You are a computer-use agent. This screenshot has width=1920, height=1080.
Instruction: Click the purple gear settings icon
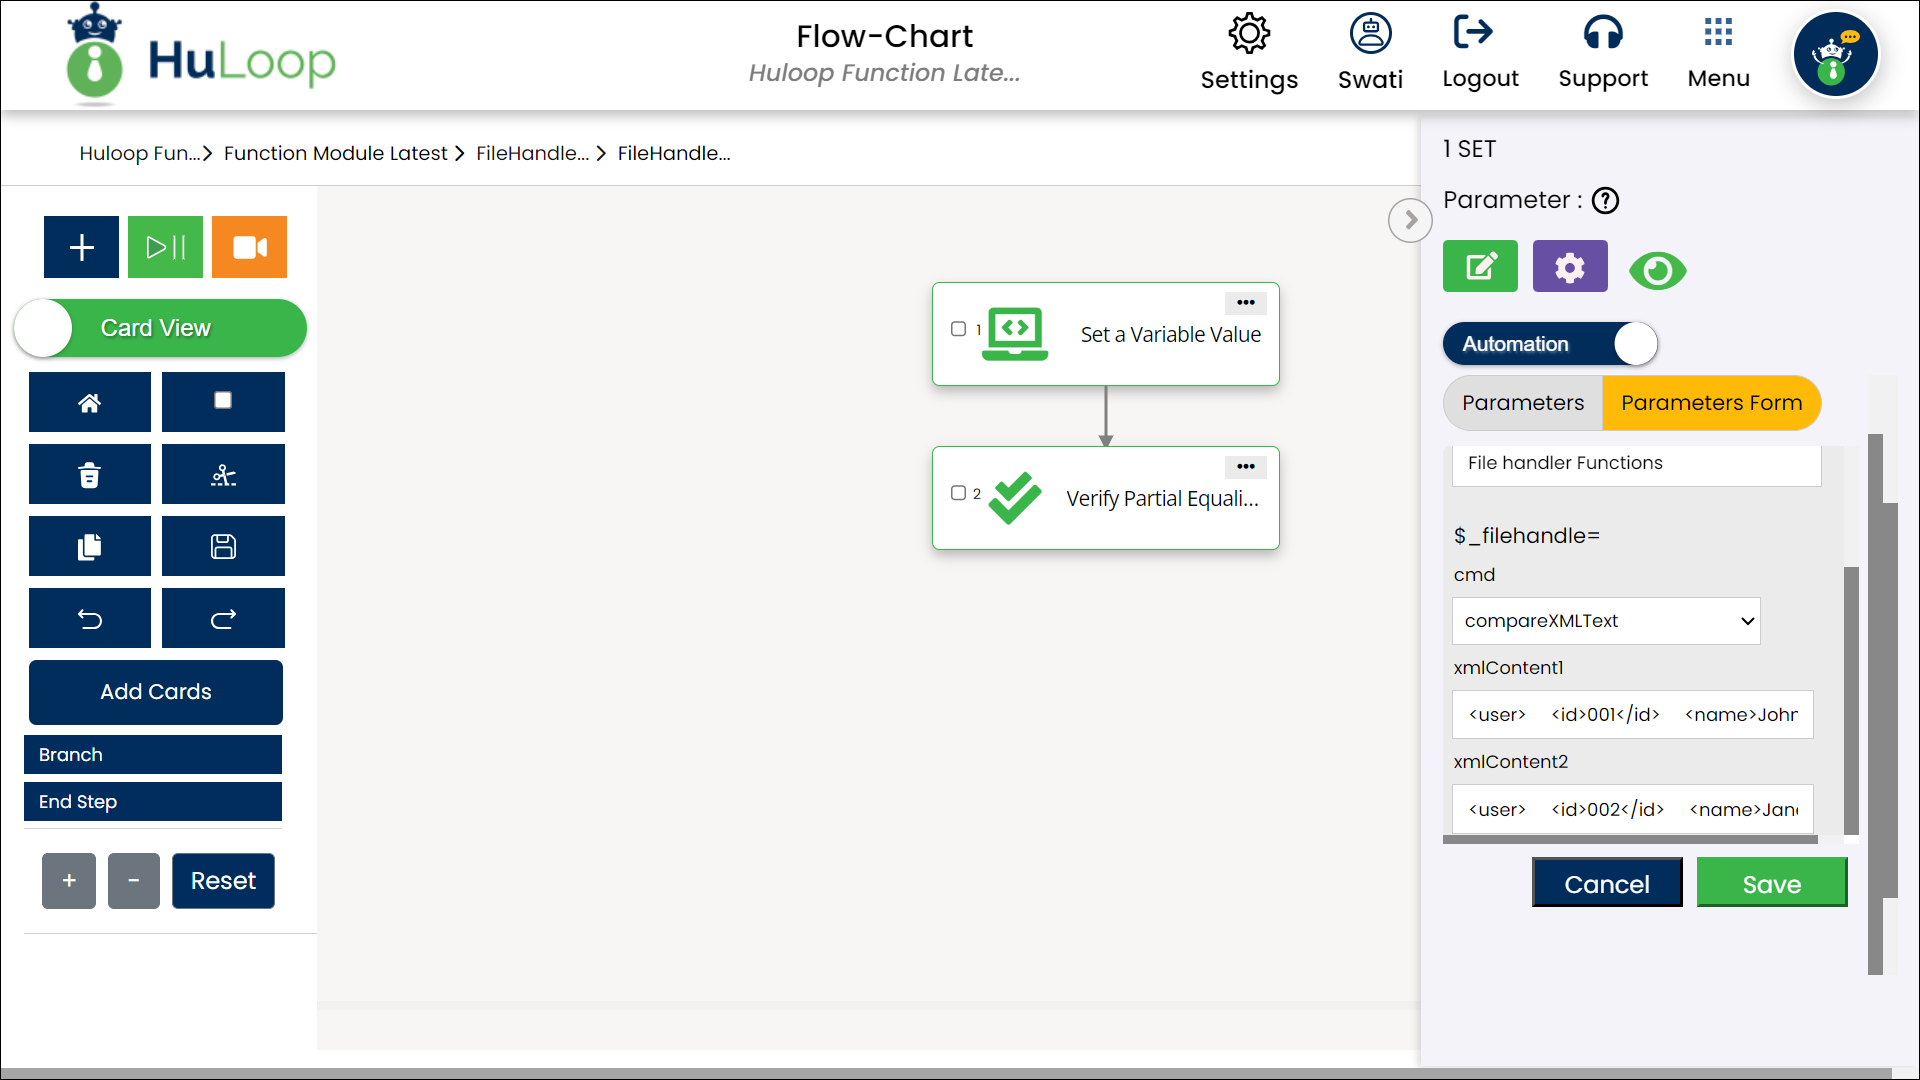(x=1570, y=266)
